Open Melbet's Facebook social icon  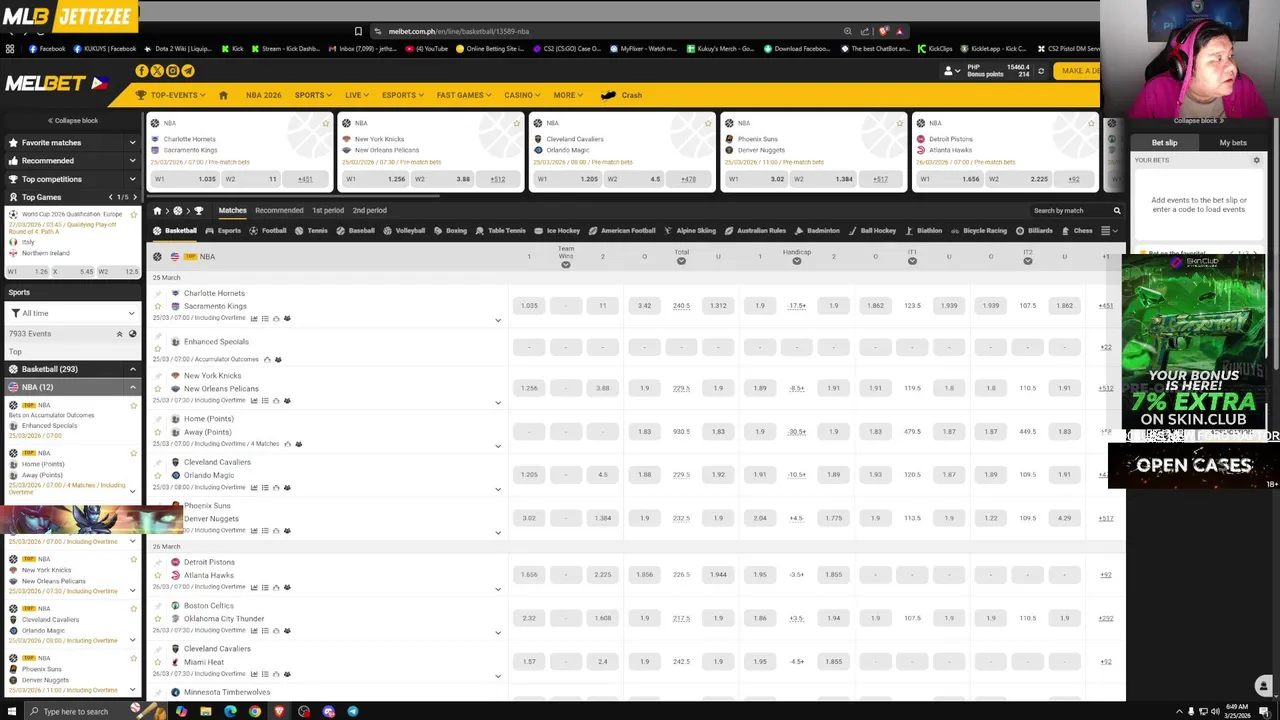pyautogui.click(x=141, y=71)
